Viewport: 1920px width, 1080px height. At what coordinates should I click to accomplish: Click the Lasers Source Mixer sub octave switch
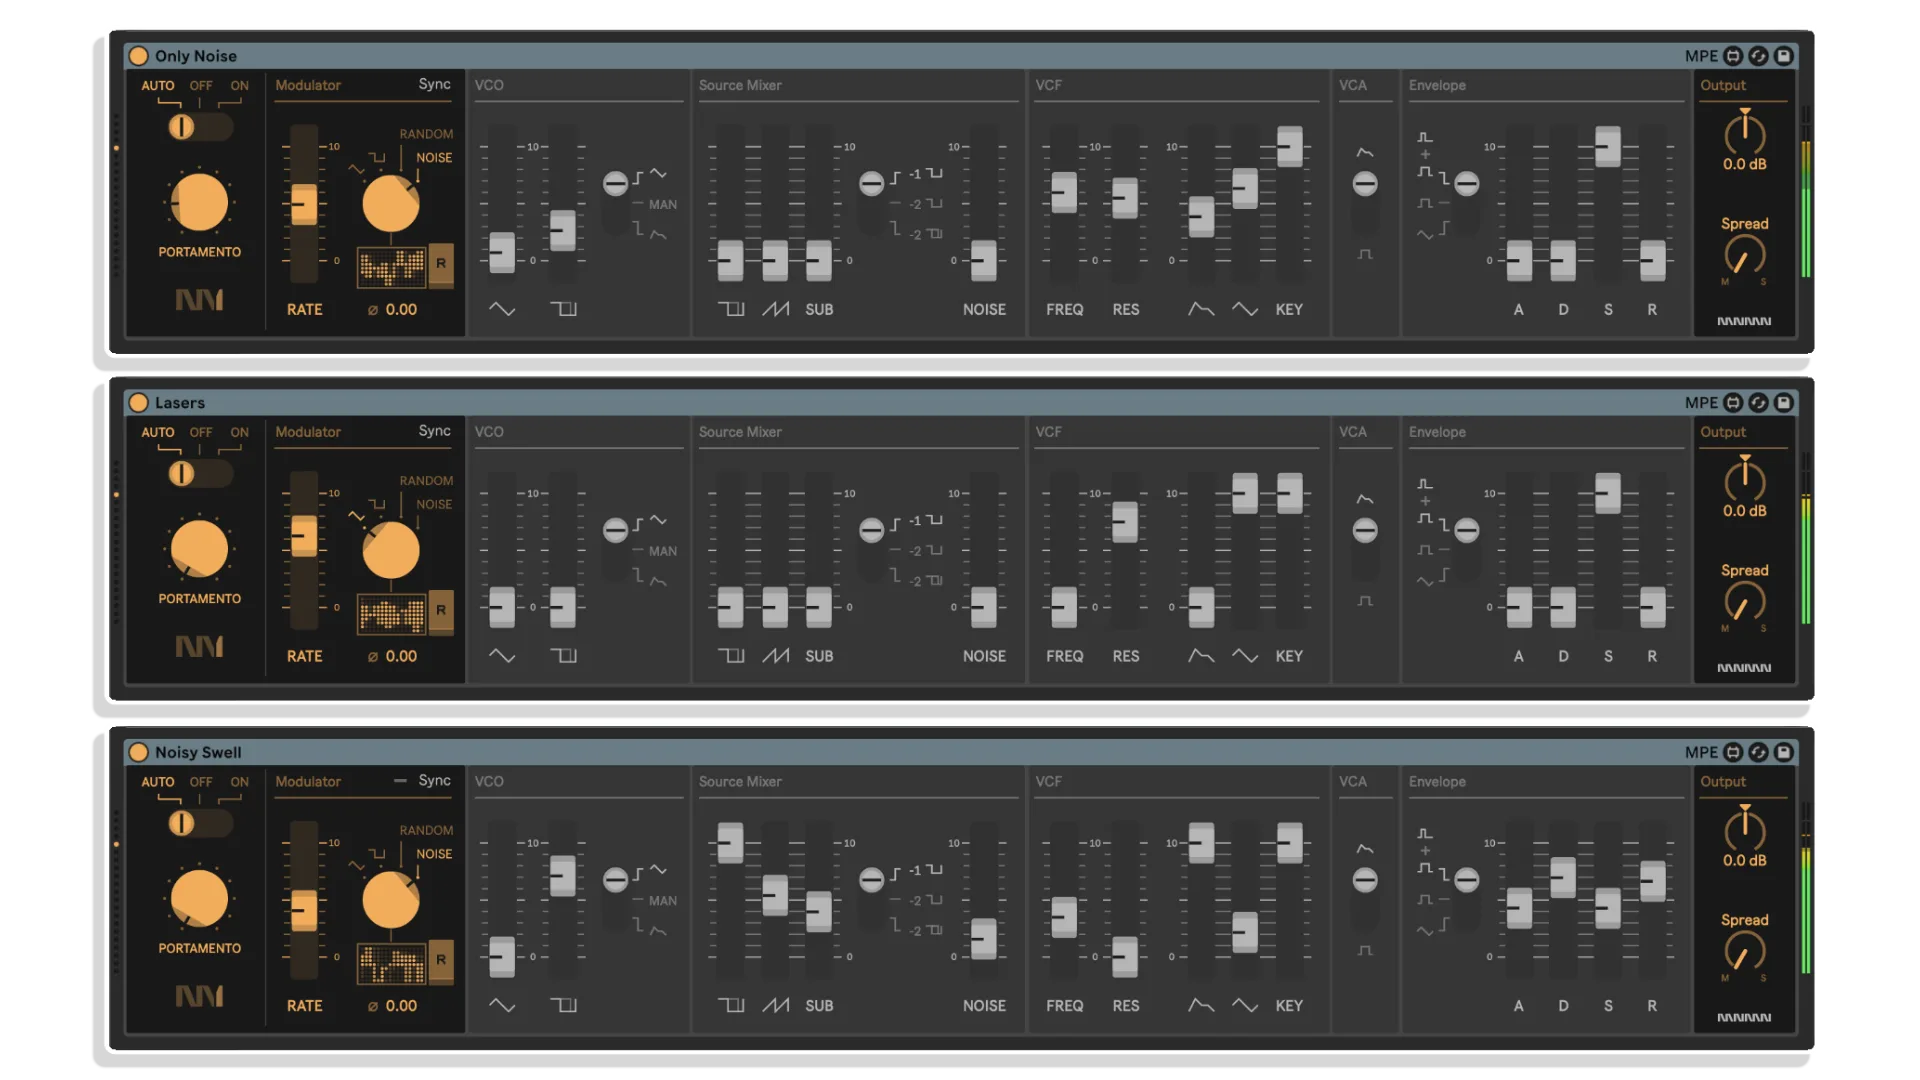[872, 530]
